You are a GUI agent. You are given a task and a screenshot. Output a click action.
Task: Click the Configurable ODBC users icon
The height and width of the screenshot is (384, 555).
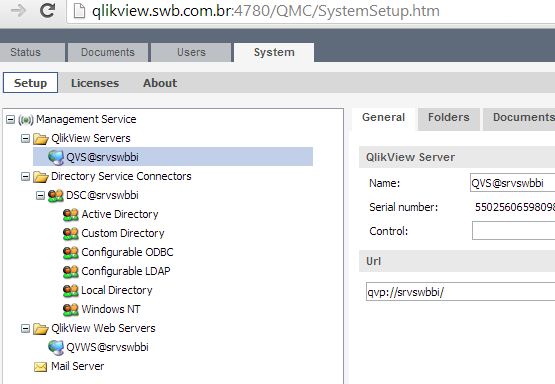(70, 253)
